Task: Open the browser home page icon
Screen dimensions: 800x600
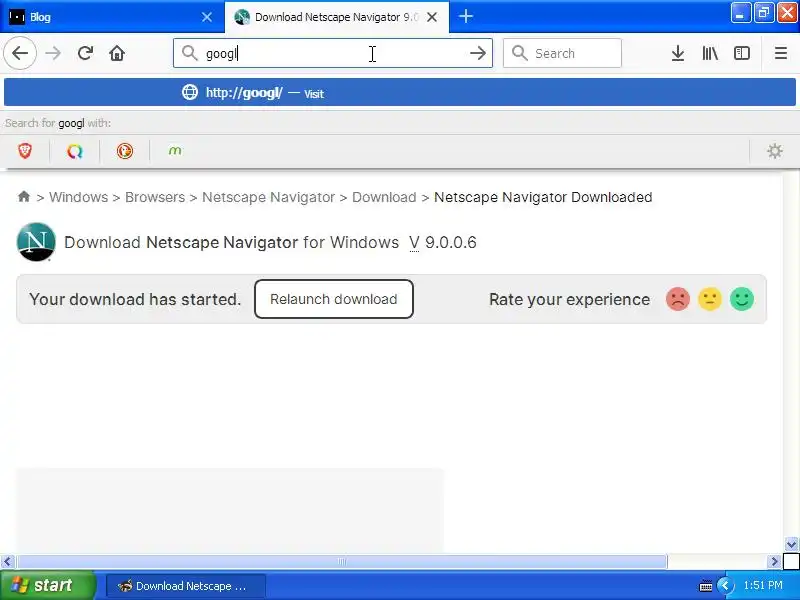Action: click(117, 53)
